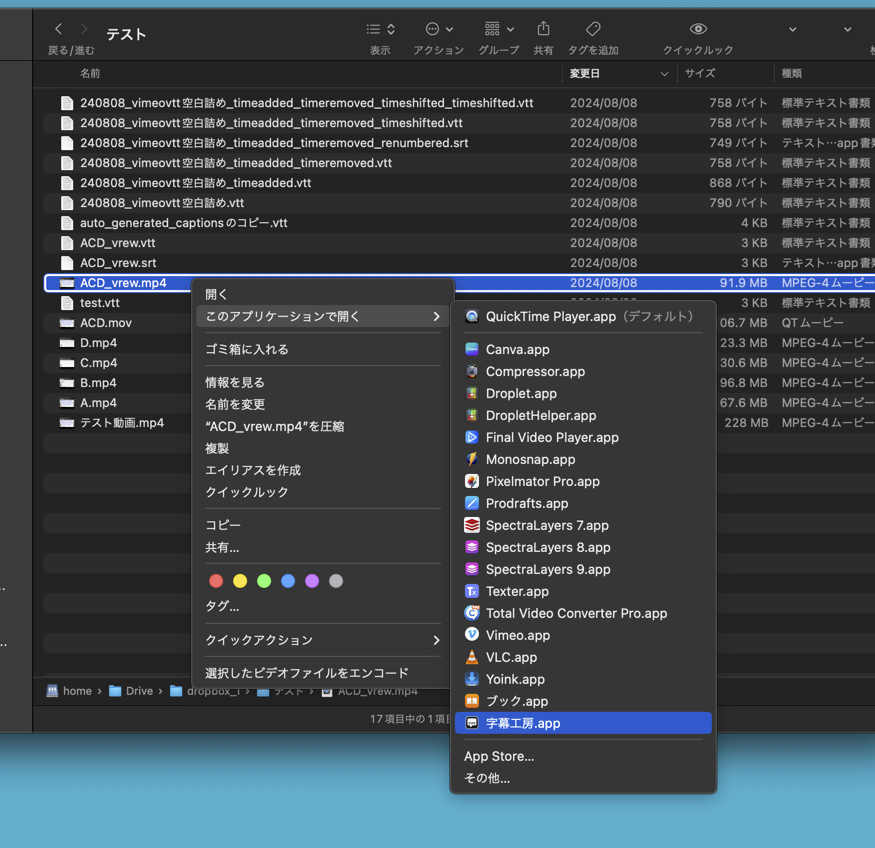Choose Final Video Player.app from submenu

click(x=551, y=437)
